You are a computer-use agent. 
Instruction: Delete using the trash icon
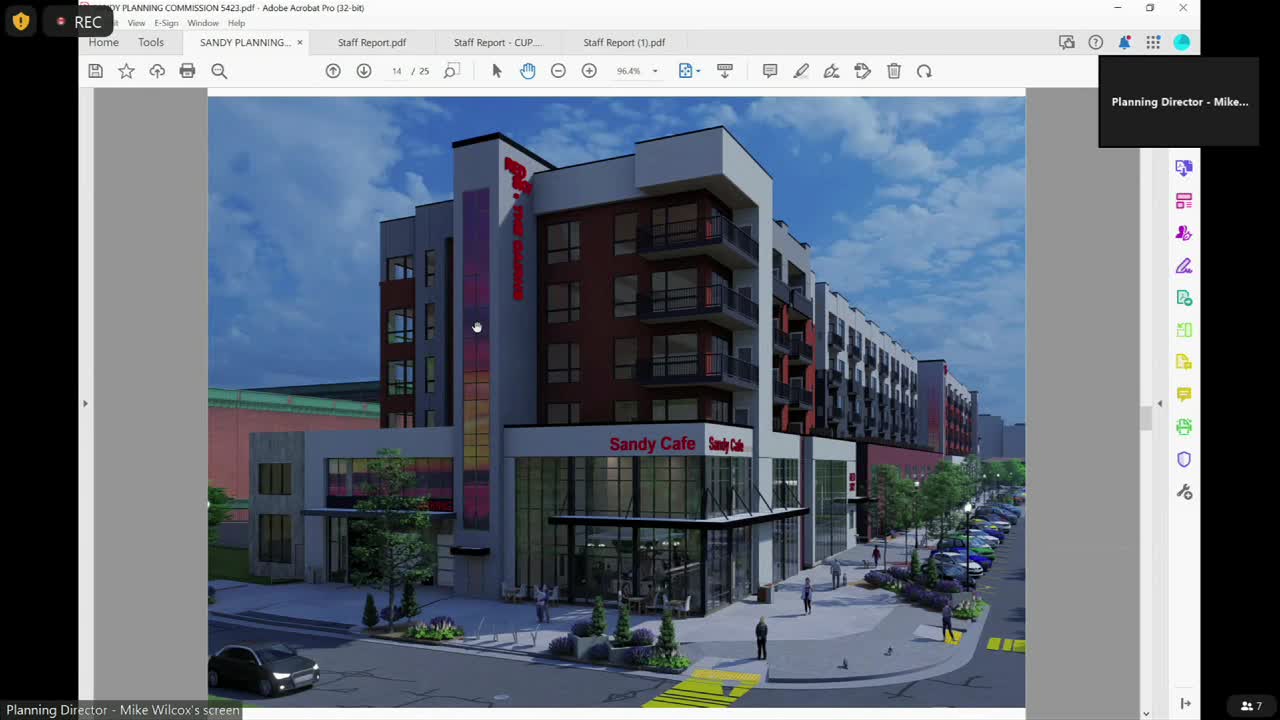coord(894,71)
